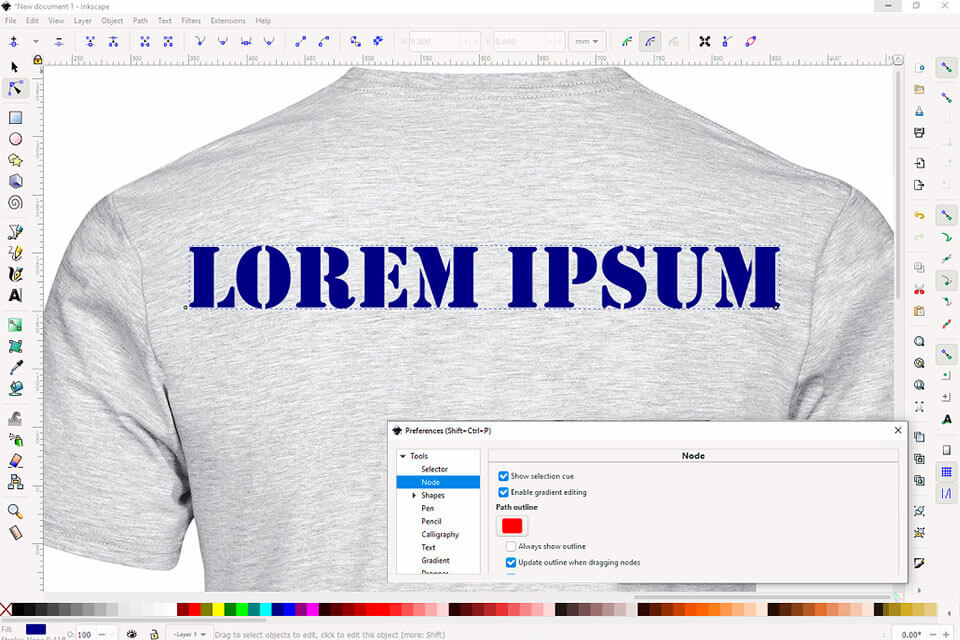Open the Extensions menu
Viewport: 960px width, 640px height.
tap(228, 20)
